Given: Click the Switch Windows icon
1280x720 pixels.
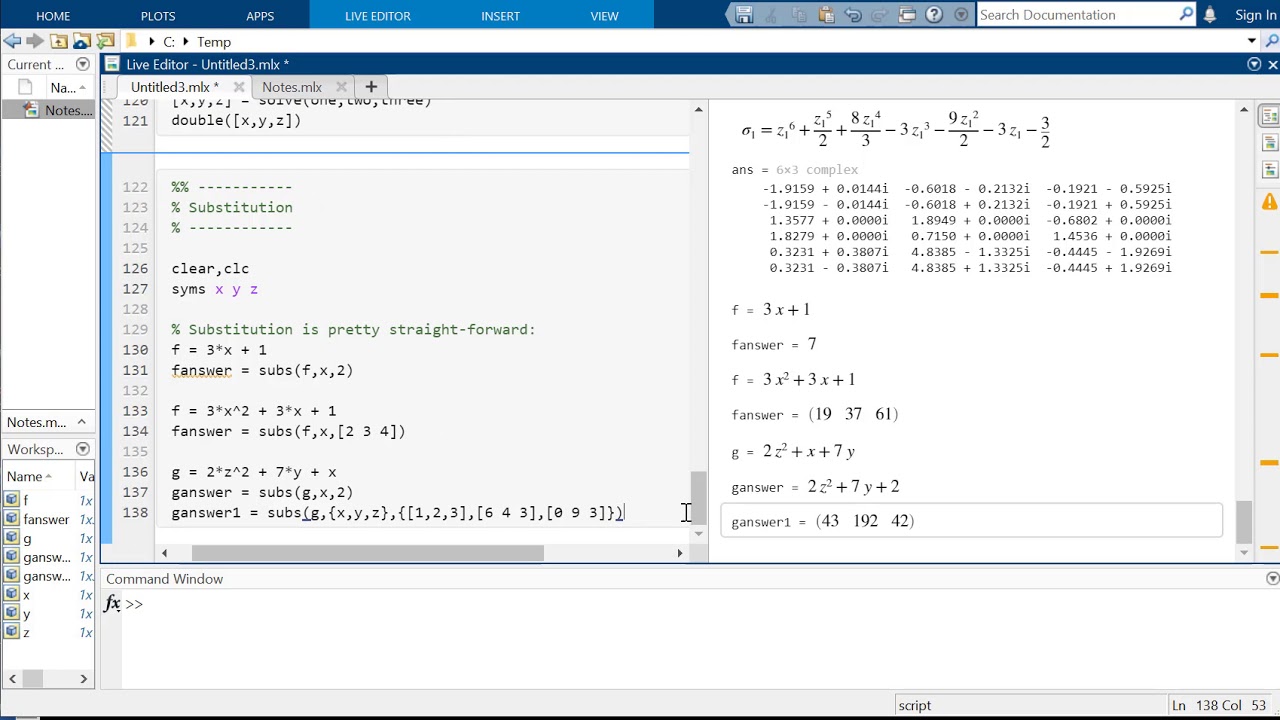Looking at the screenshot, I should click(907, 14).
